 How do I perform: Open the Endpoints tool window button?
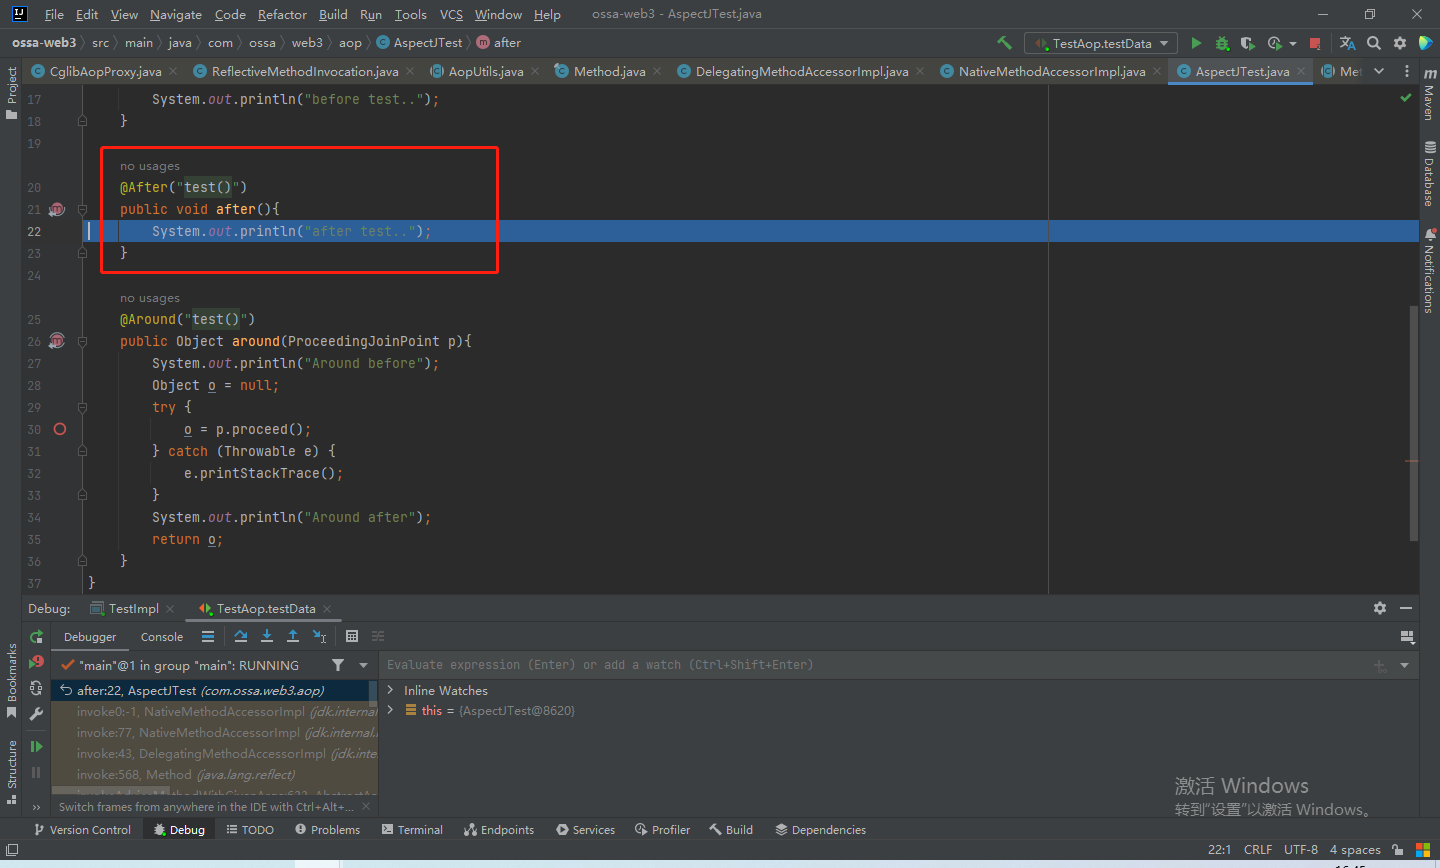499,830
